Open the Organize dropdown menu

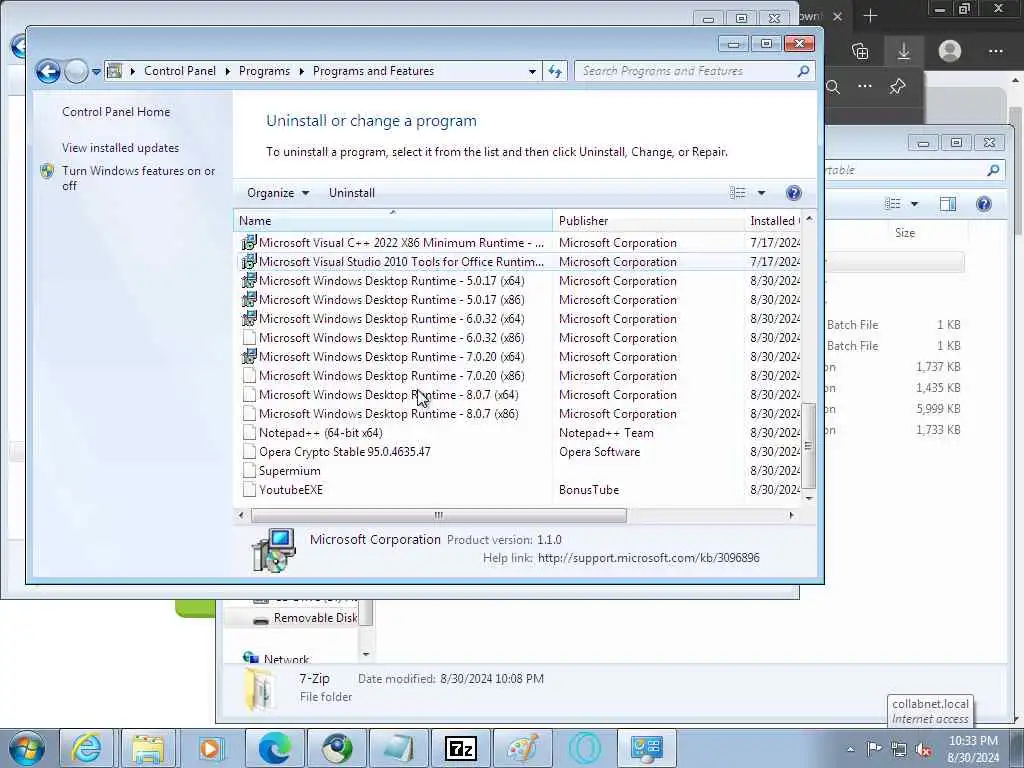(278, 193)
